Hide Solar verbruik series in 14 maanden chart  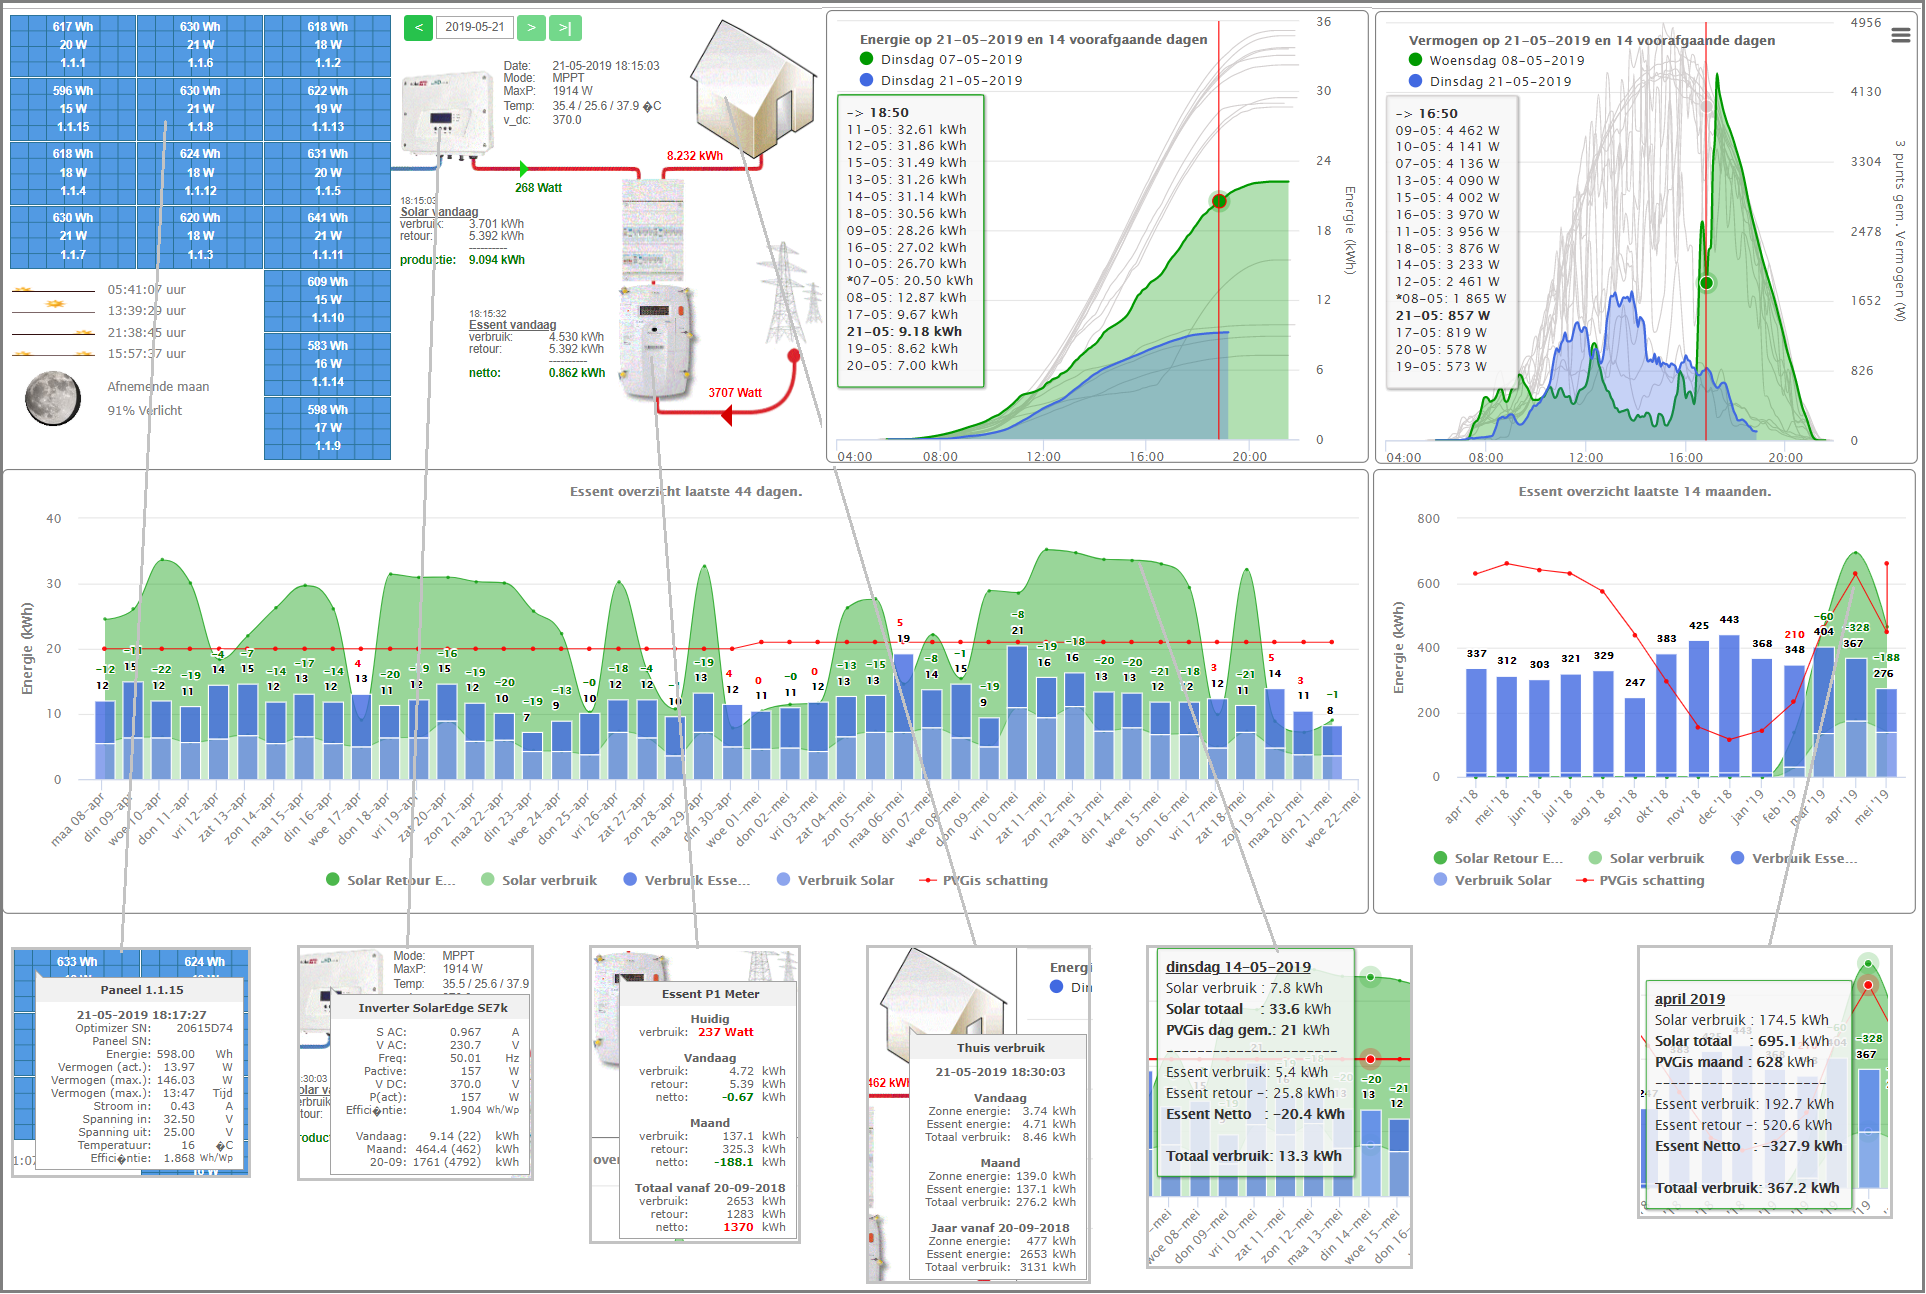(1655, 859)
